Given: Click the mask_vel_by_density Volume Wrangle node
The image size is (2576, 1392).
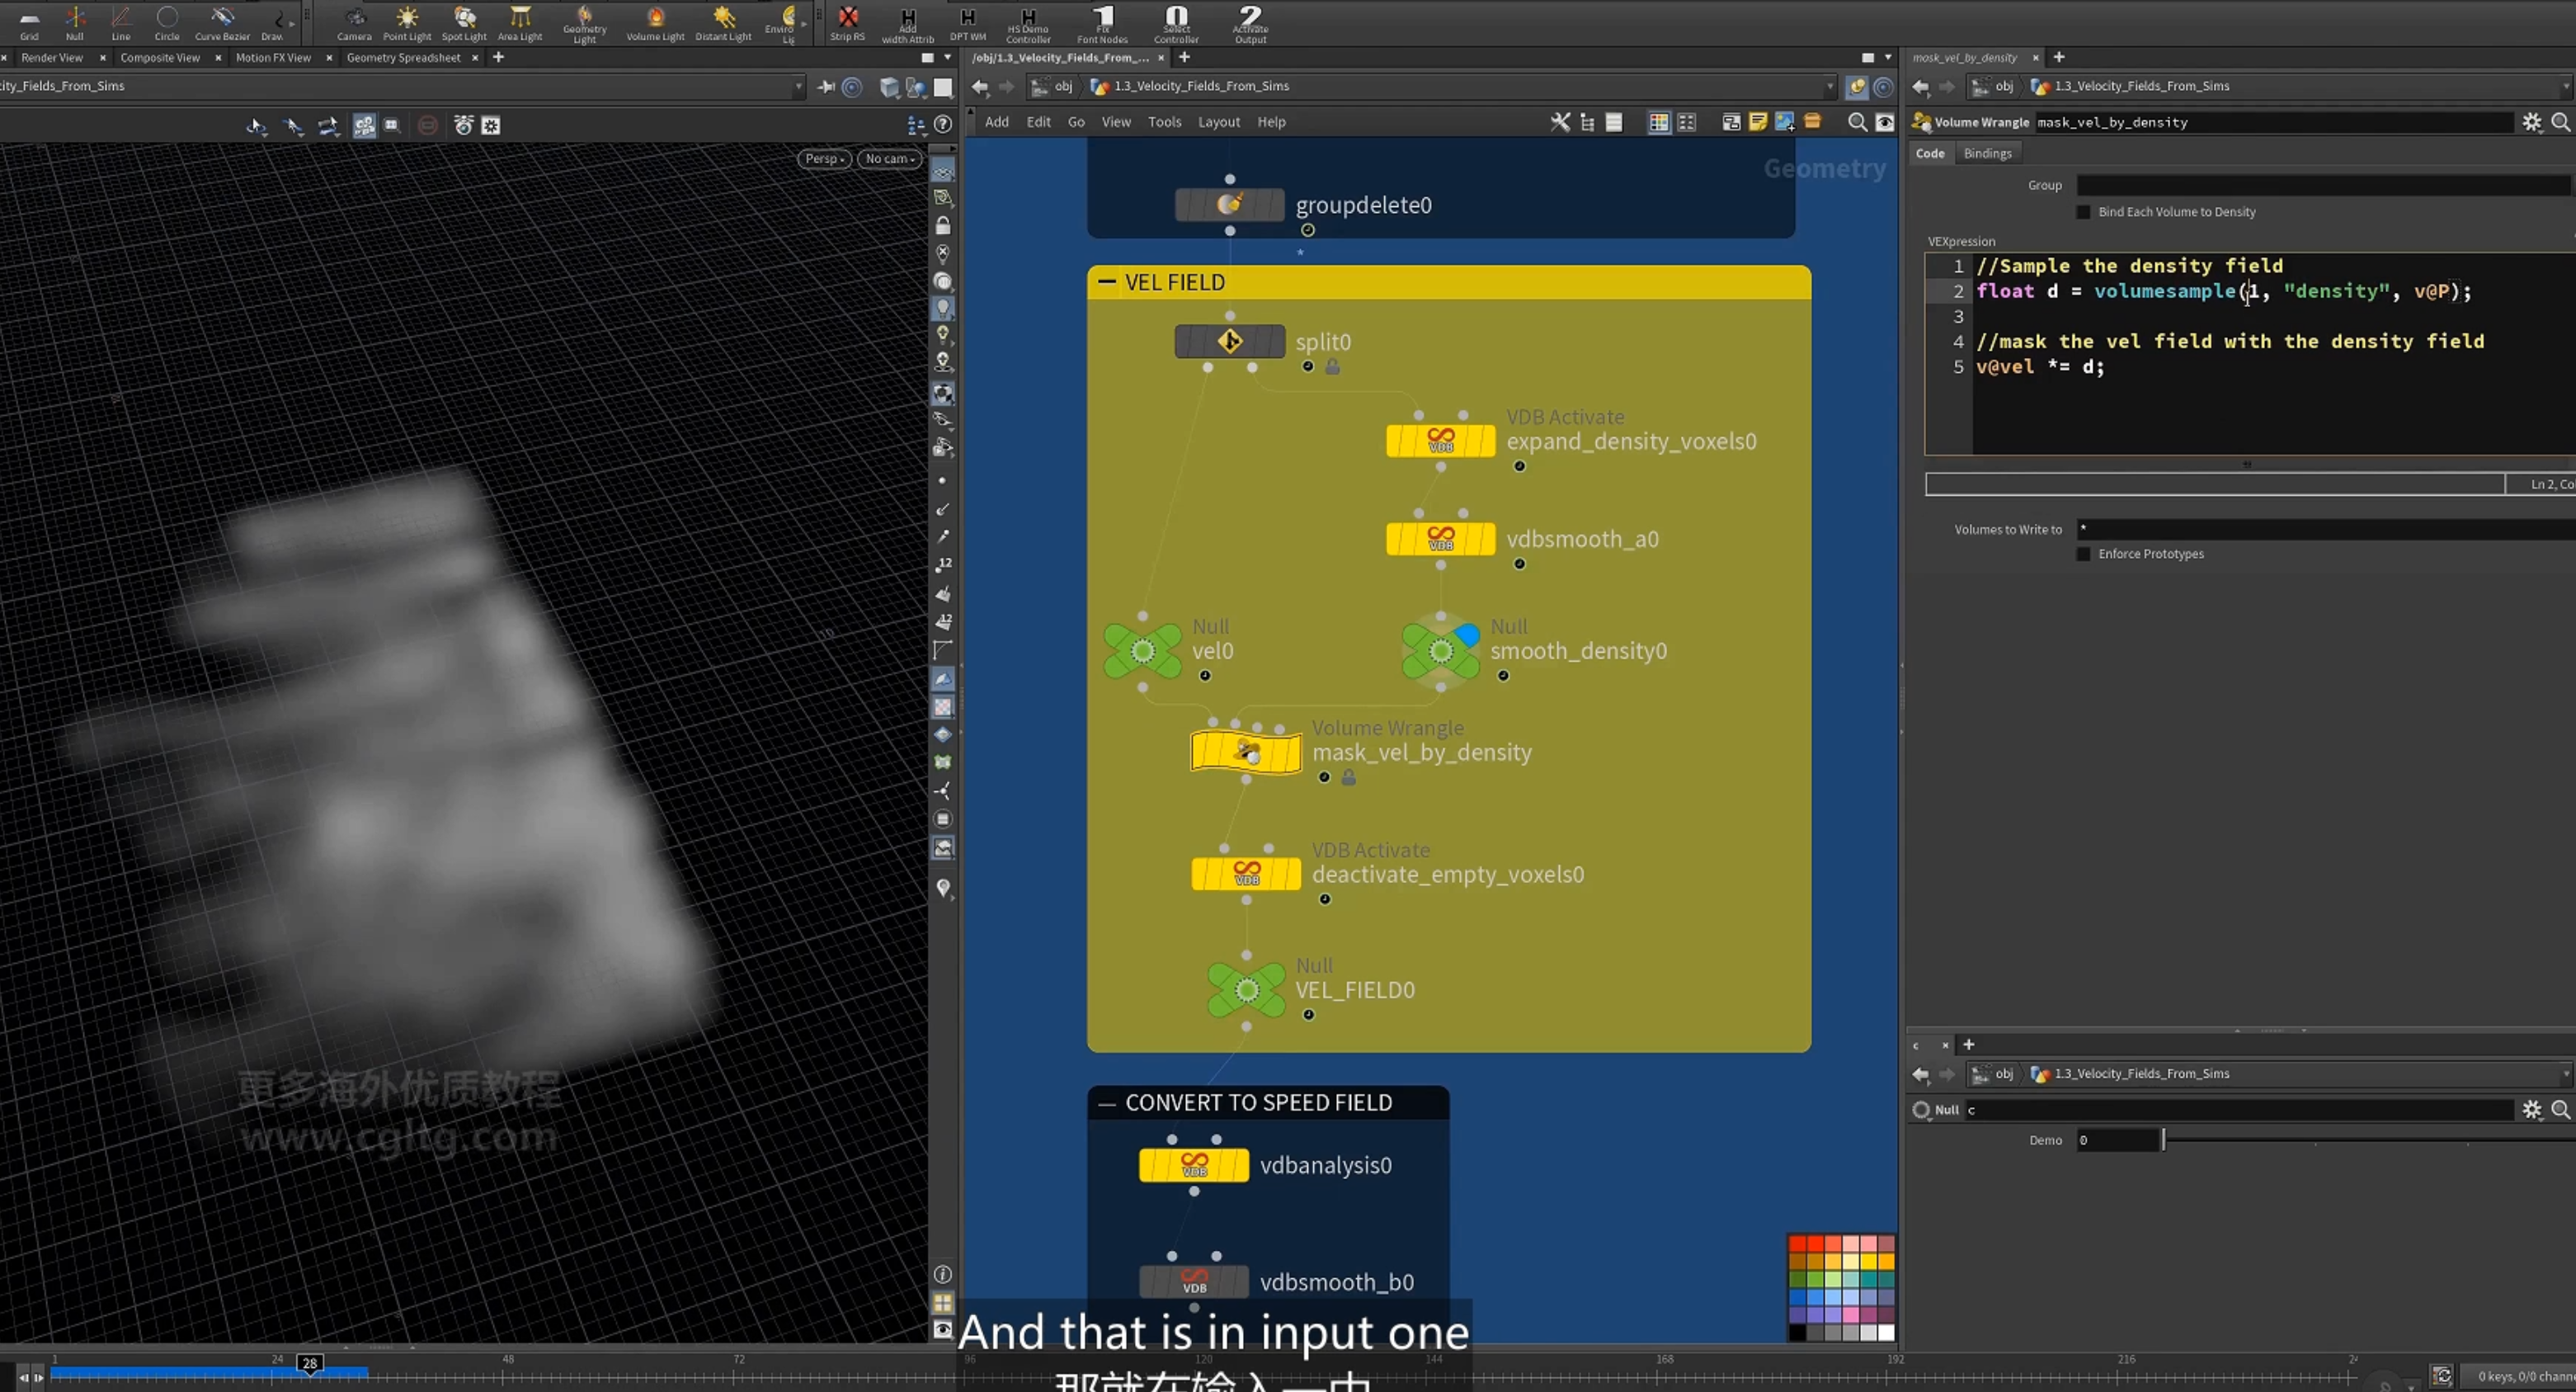Looking at the screenshot, I should [x=1245, y=752].
